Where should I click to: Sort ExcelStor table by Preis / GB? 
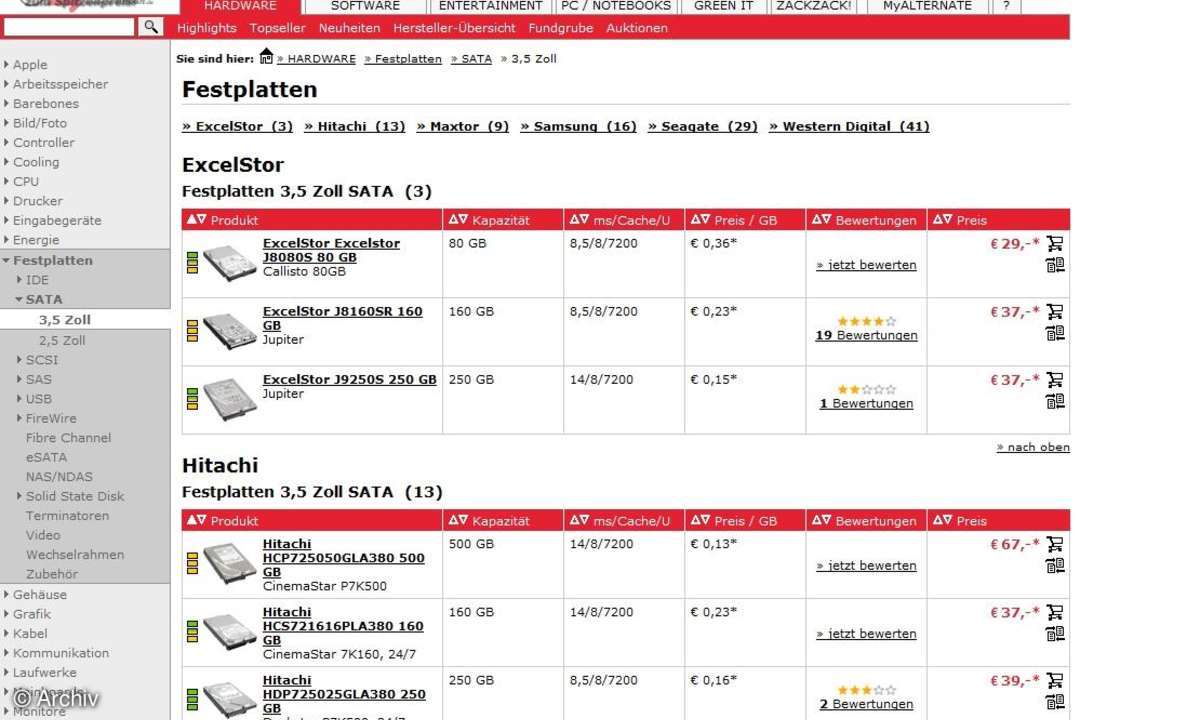click(x=700, y=219)
